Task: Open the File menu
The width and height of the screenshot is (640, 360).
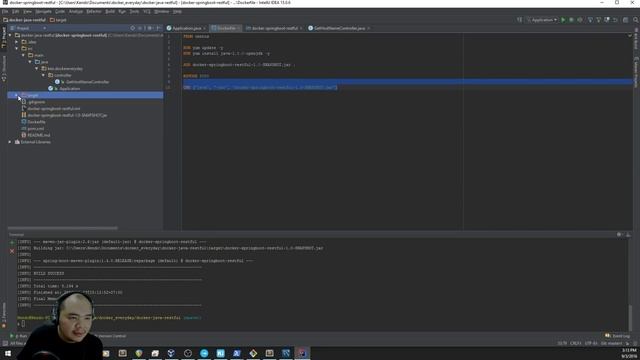Action: tap(5, 11)
